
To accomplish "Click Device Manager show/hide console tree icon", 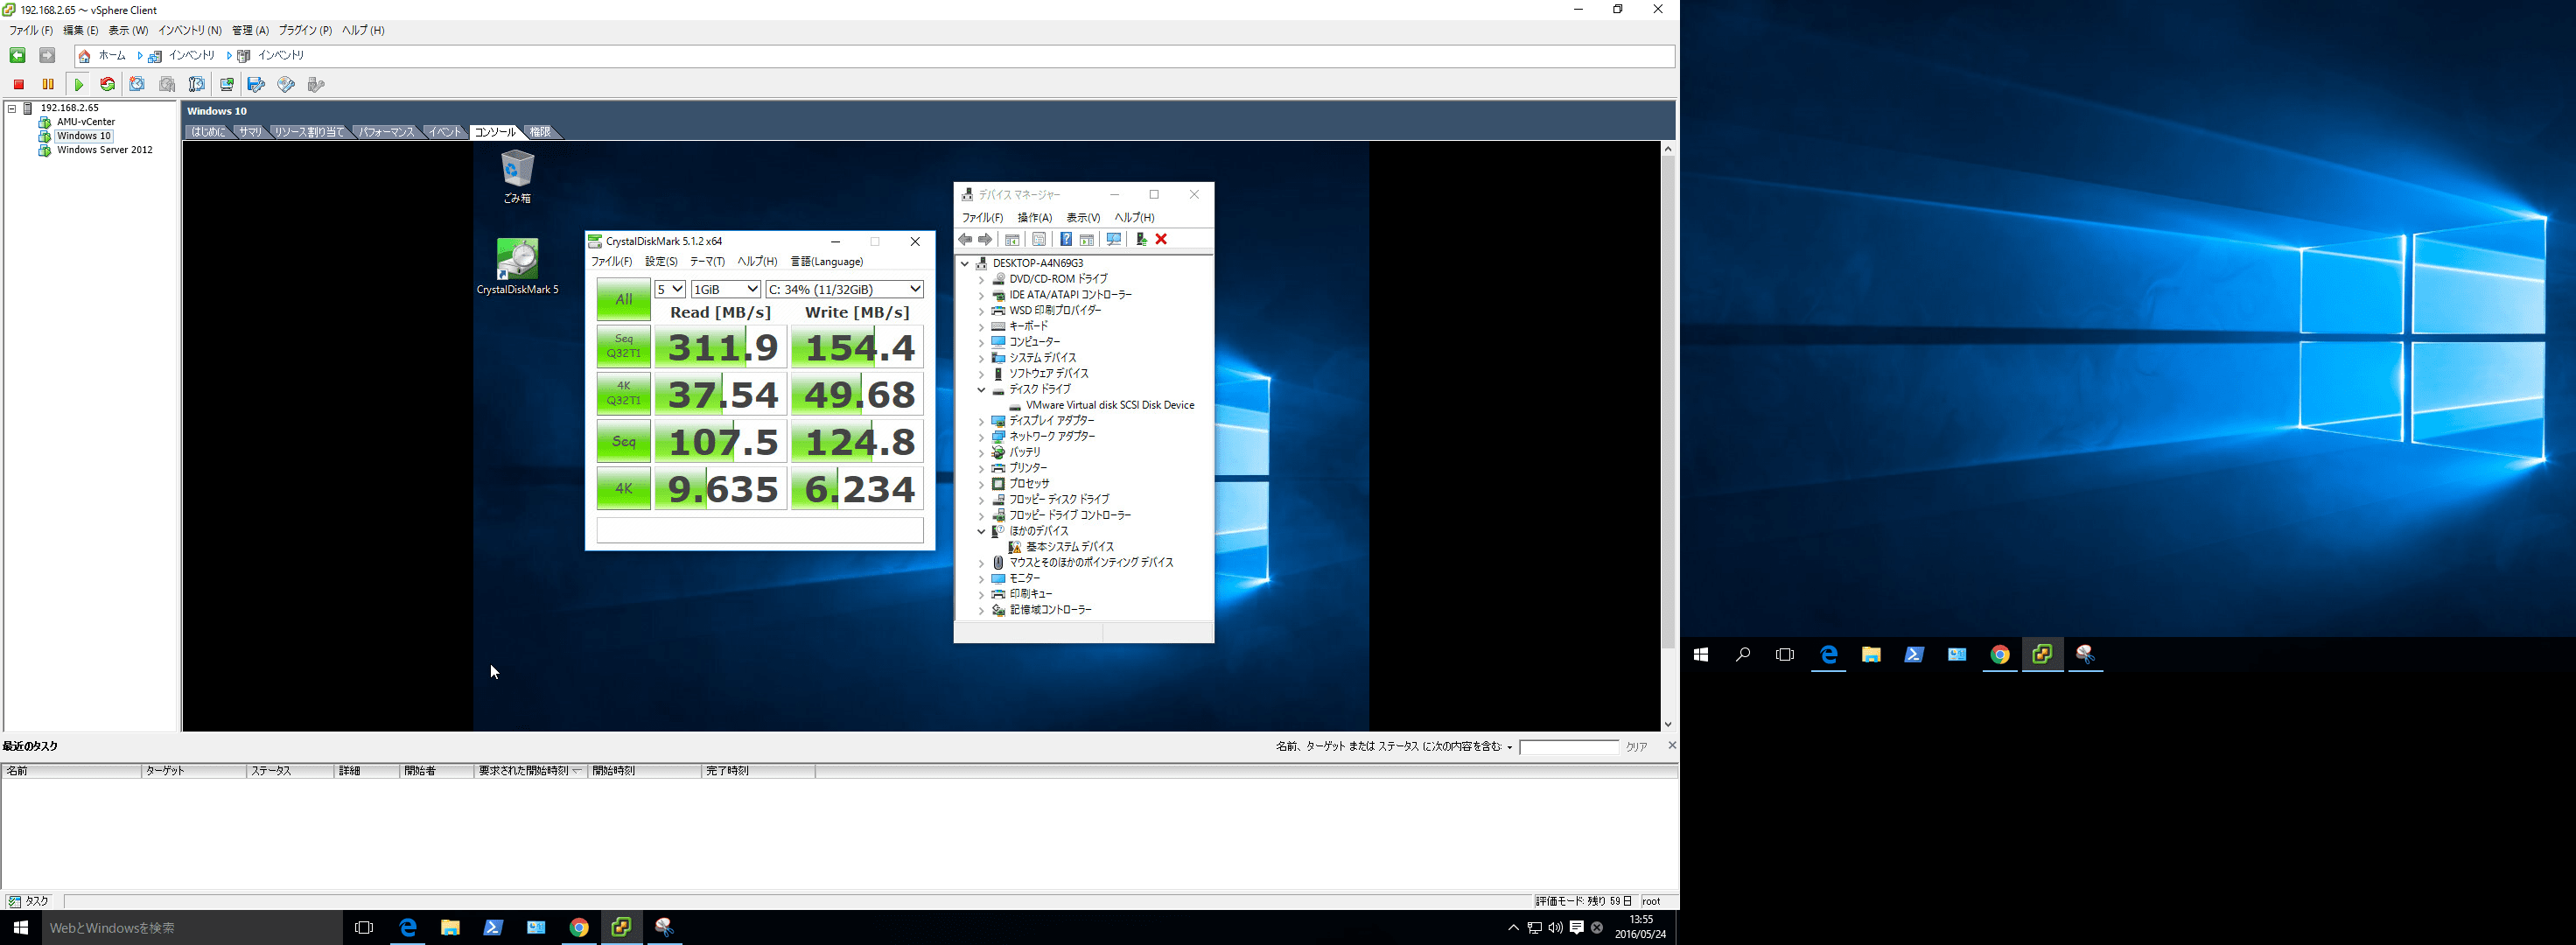I will (1012, 240).
